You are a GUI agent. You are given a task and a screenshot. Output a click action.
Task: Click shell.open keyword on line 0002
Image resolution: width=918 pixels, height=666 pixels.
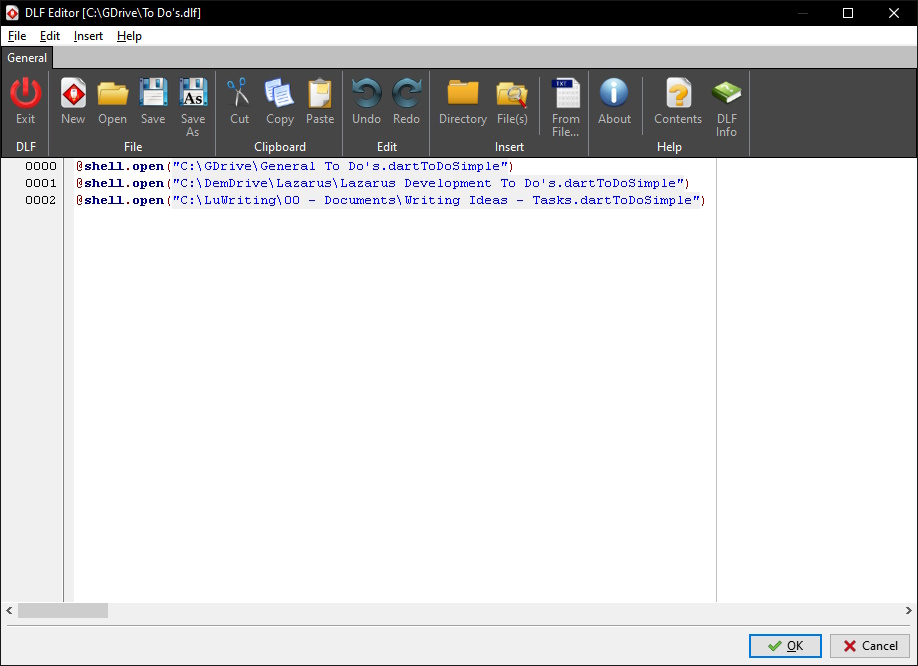pos(124,200)
